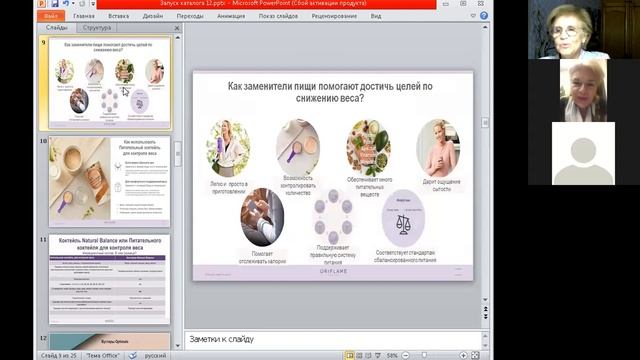640x360 pixels.
Task: Click the 'Тема Office' status bar entry
Action: point(102,356)
